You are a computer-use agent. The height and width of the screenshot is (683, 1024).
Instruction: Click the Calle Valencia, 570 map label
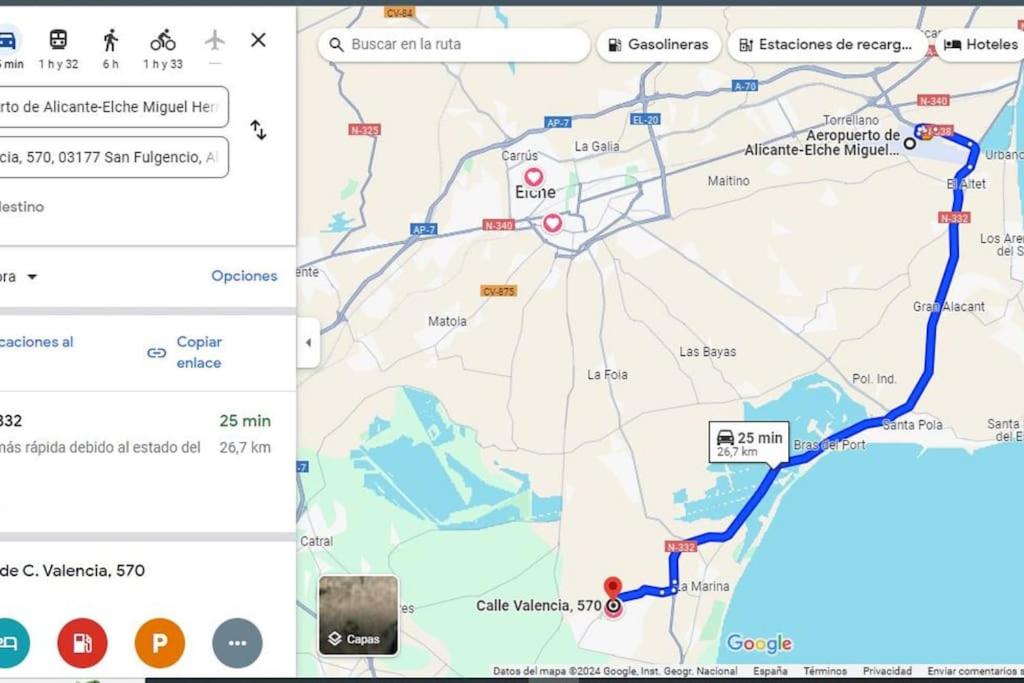point(539,605)
